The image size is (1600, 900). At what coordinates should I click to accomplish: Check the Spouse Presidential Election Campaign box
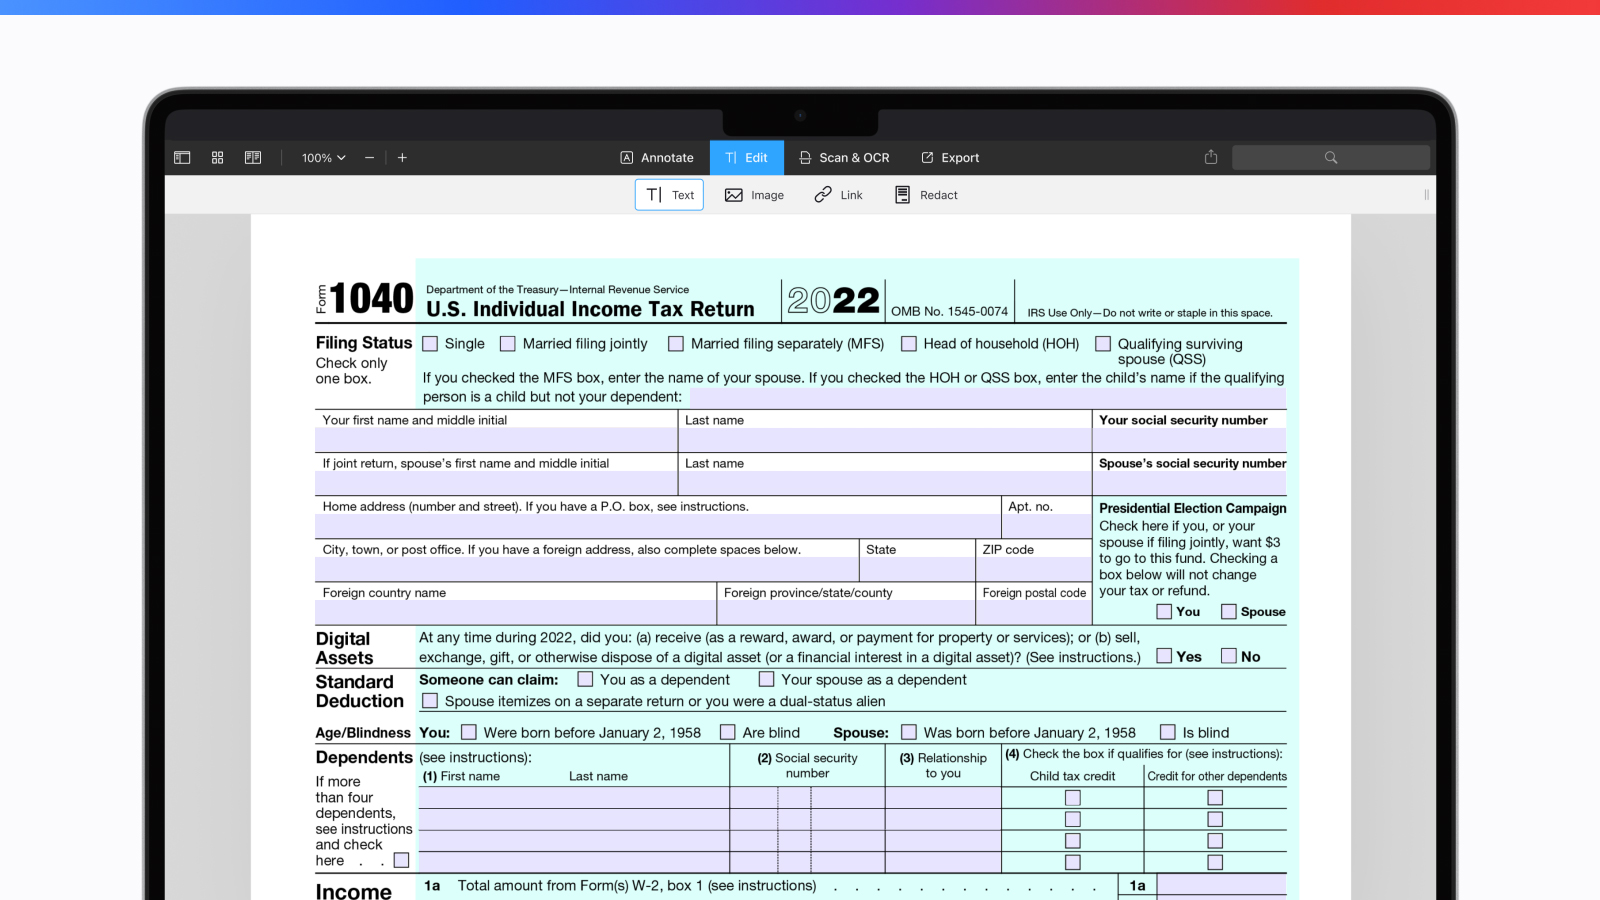(x=1228, y=611)
